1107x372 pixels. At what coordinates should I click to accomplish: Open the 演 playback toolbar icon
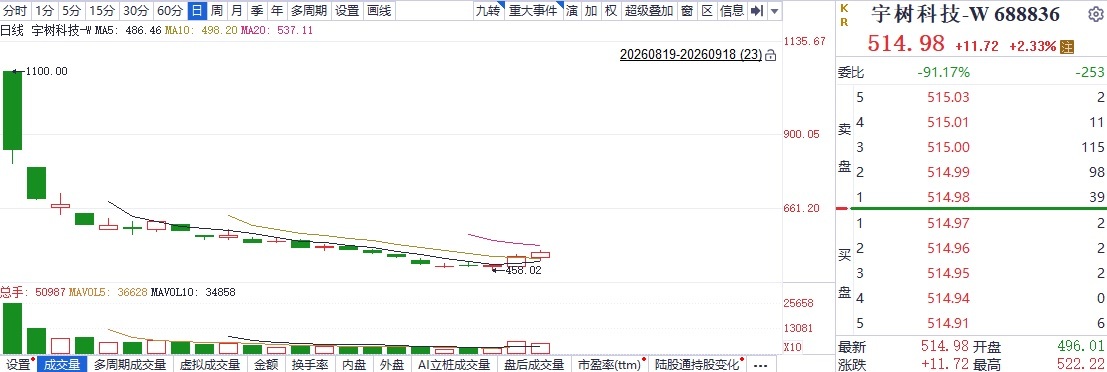(571, 11)
